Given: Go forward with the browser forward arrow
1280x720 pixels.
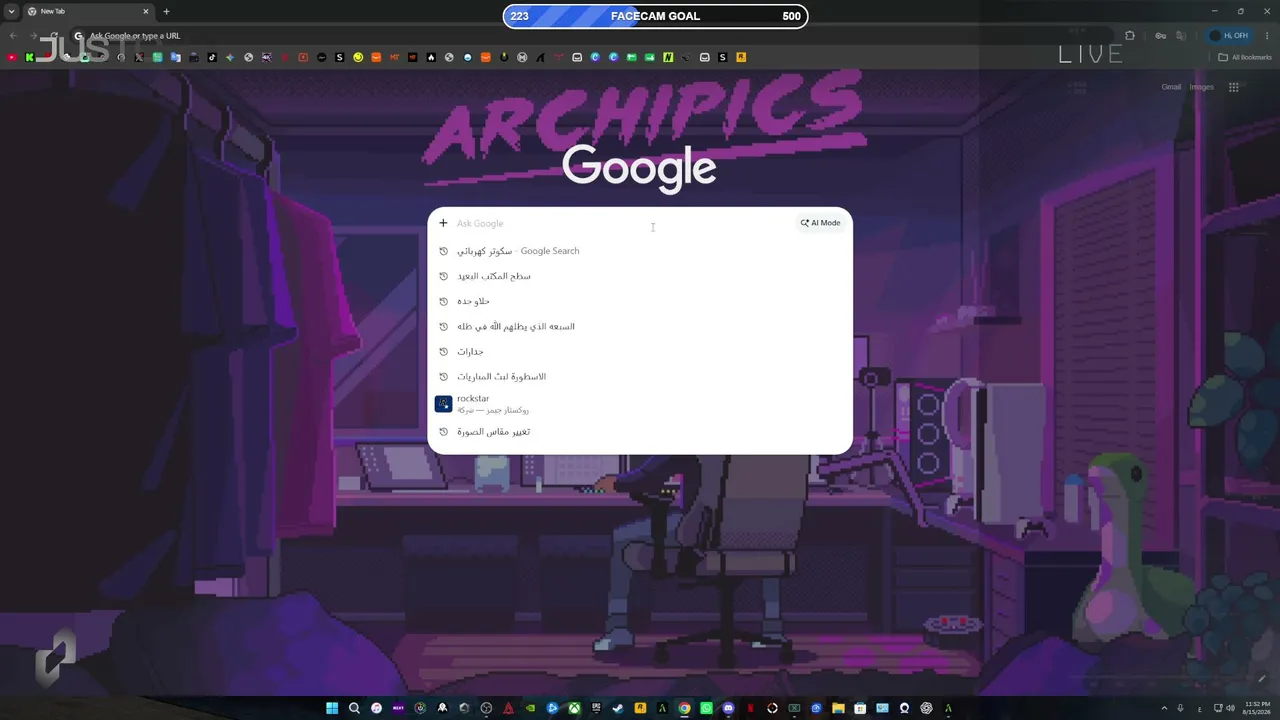Looking at the screenshot, I should 33,36.
